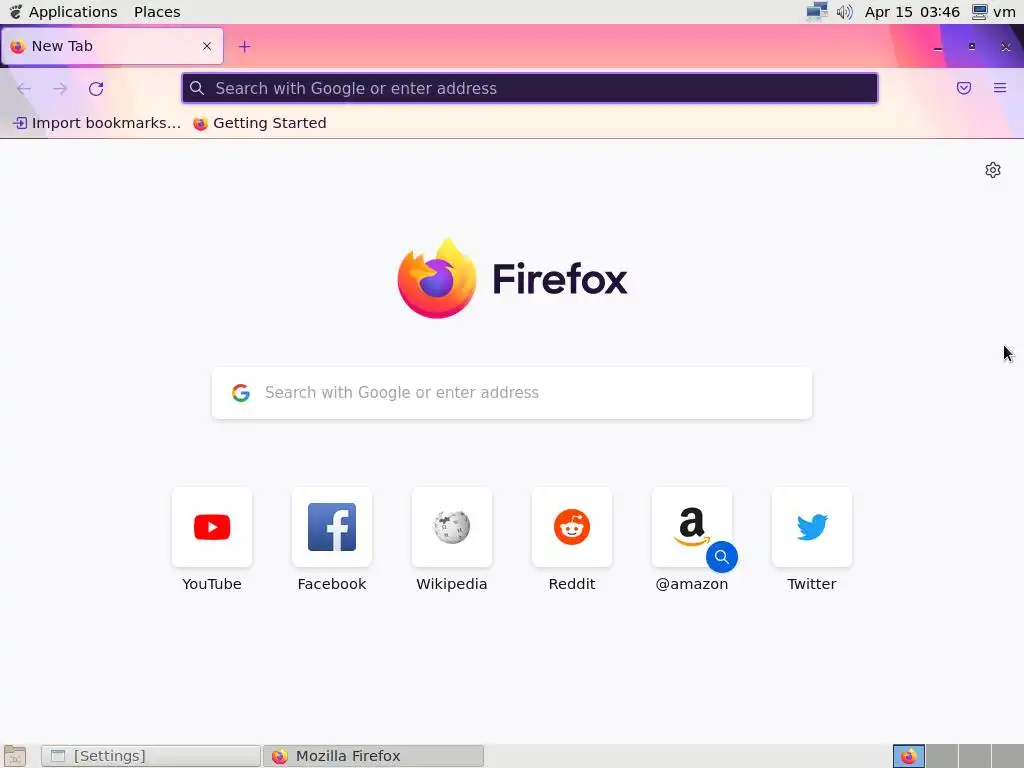The width and height of the screenshot is (1024, 768).
Task: Click the Twitter label text
Action: [x=812, y=584]
